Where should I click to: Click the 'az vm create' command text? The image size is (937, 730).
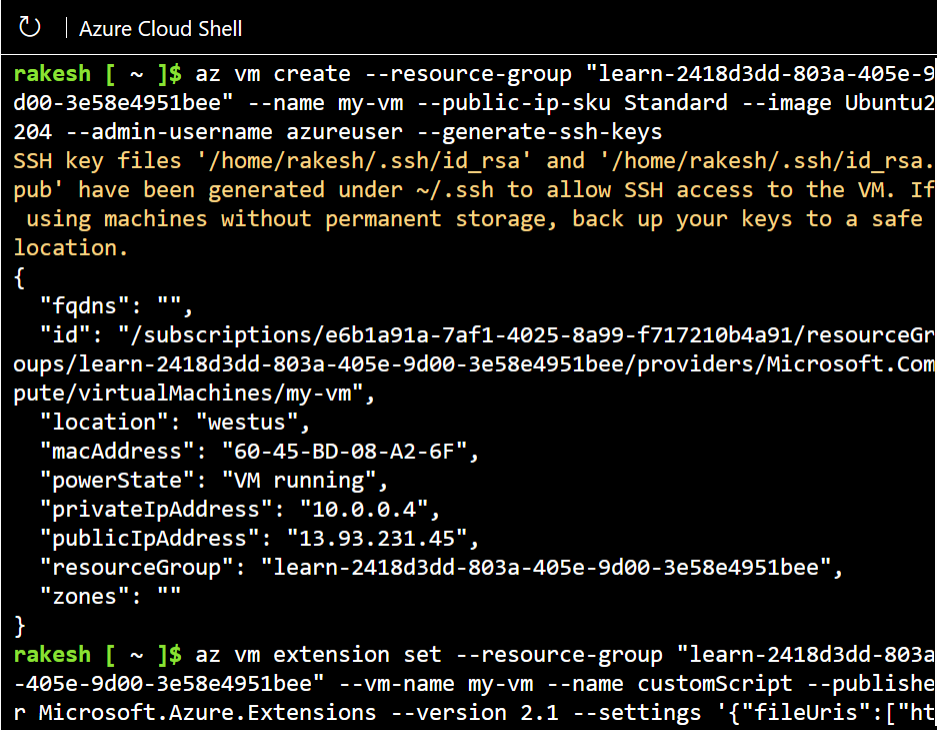pyautogui.click(x=273, y=73)
